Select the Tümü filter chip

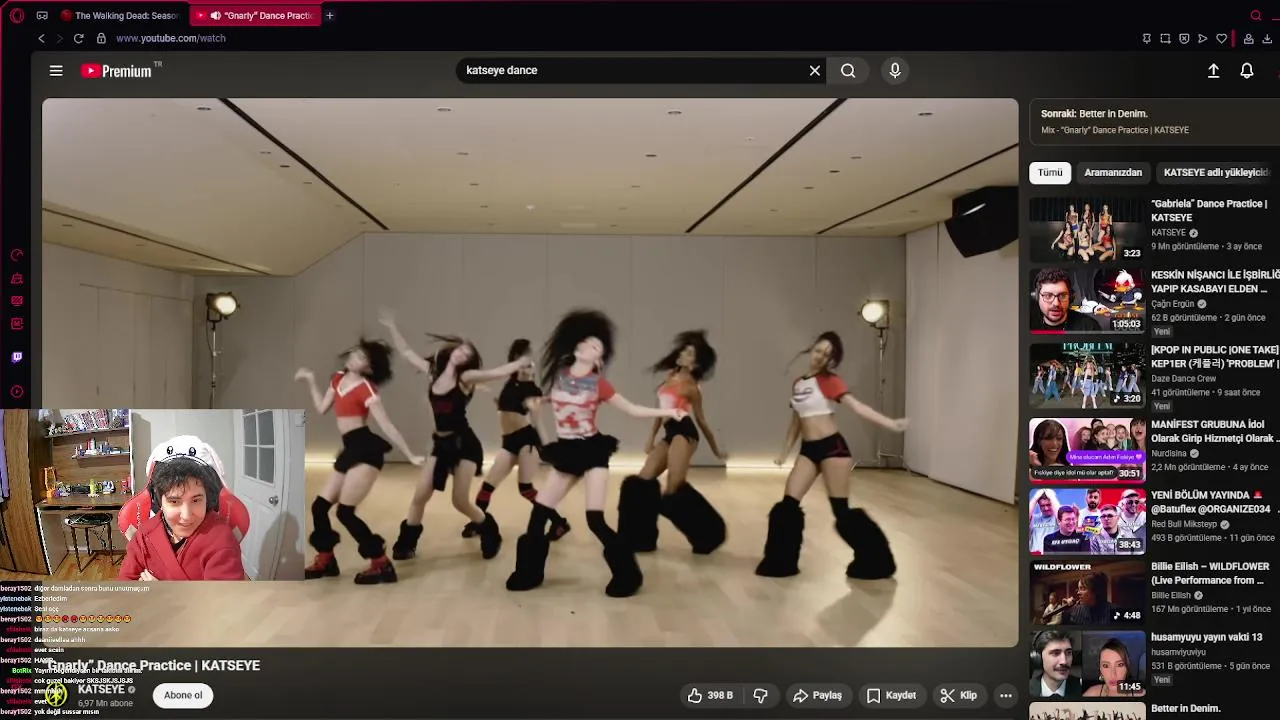[x=1050, y=172]
